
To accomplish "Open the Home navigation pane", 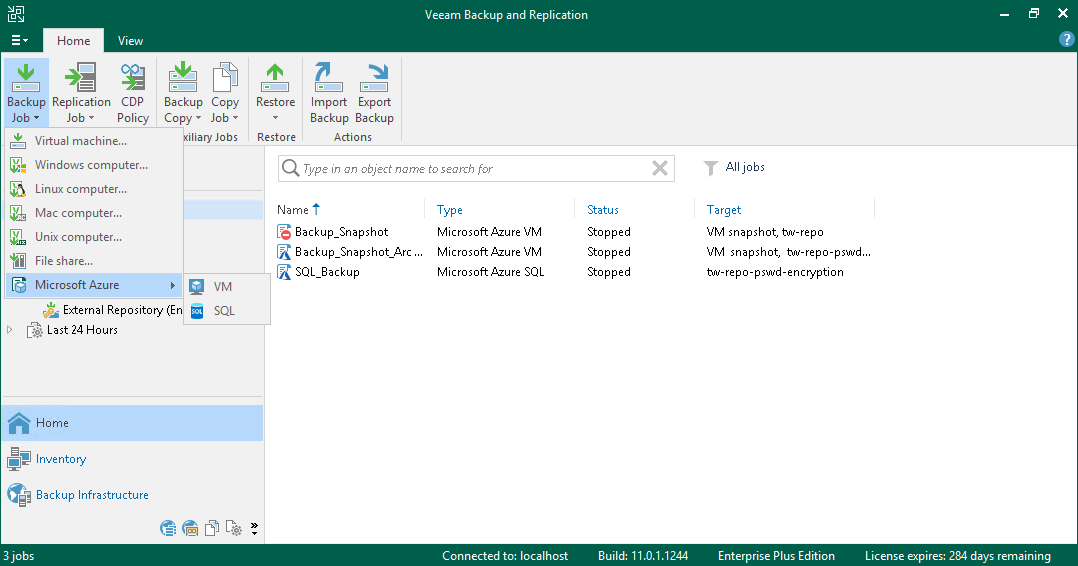I will pyautogui.click(x=132, y=423).
